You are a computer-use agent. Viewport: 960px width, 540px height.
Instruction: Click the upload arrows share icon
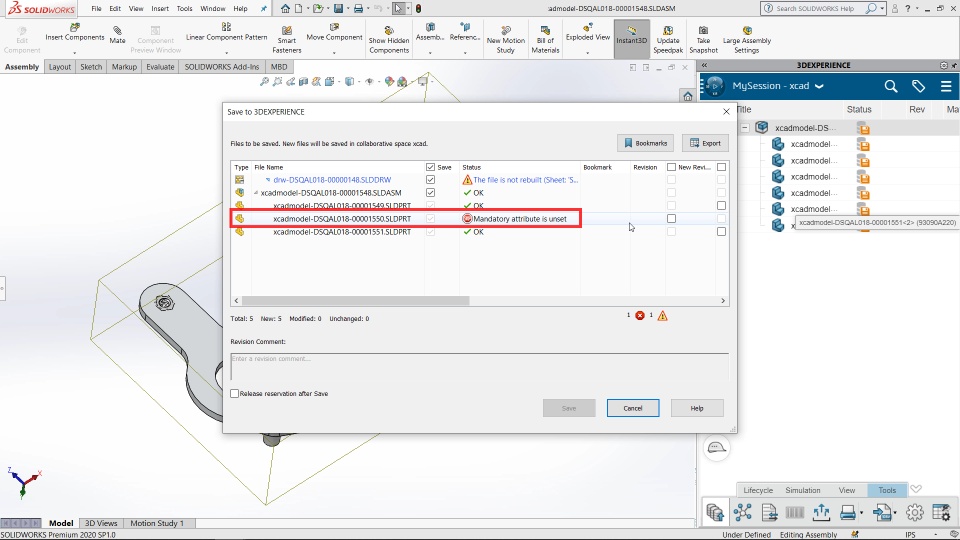[x=821, y=512]
